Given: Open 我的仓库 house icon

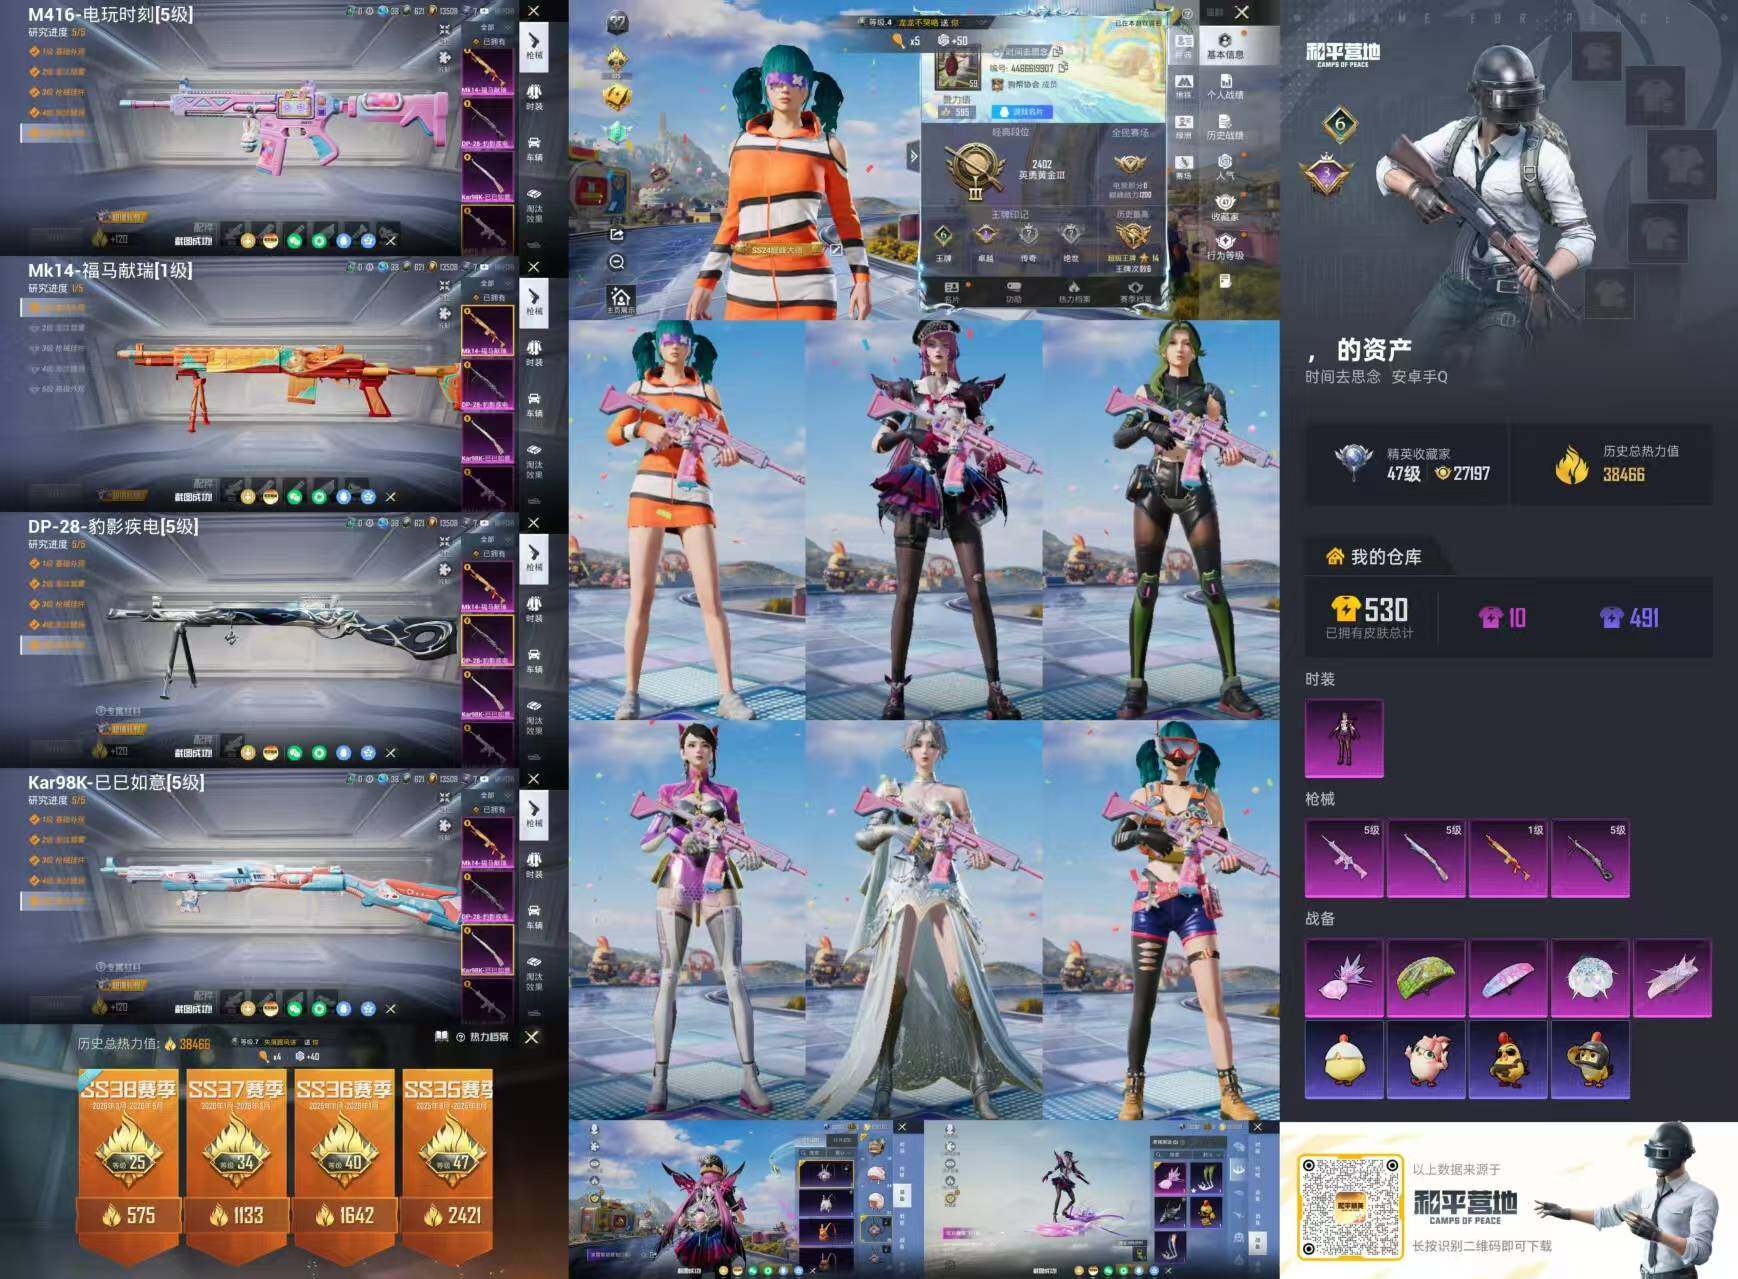Looking at the screenshot, I should (1334, 557).
